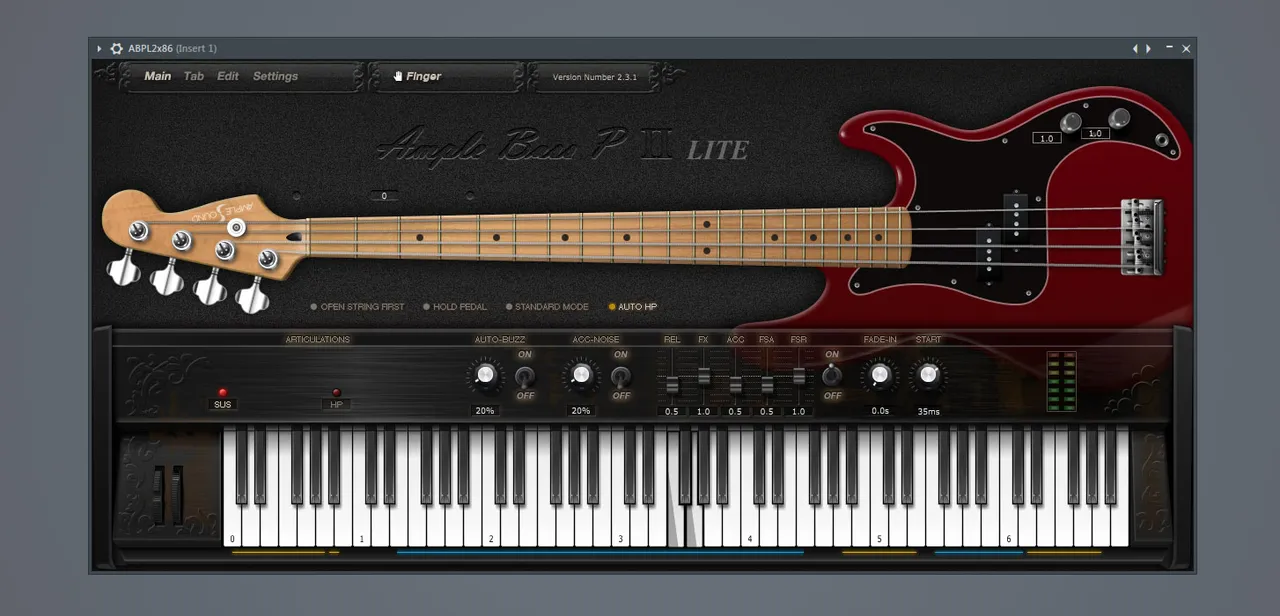Screen dimensions: 1280x616
Task: Click the right preset navigation arrow in the title bar
Action: click(1148, 48)
